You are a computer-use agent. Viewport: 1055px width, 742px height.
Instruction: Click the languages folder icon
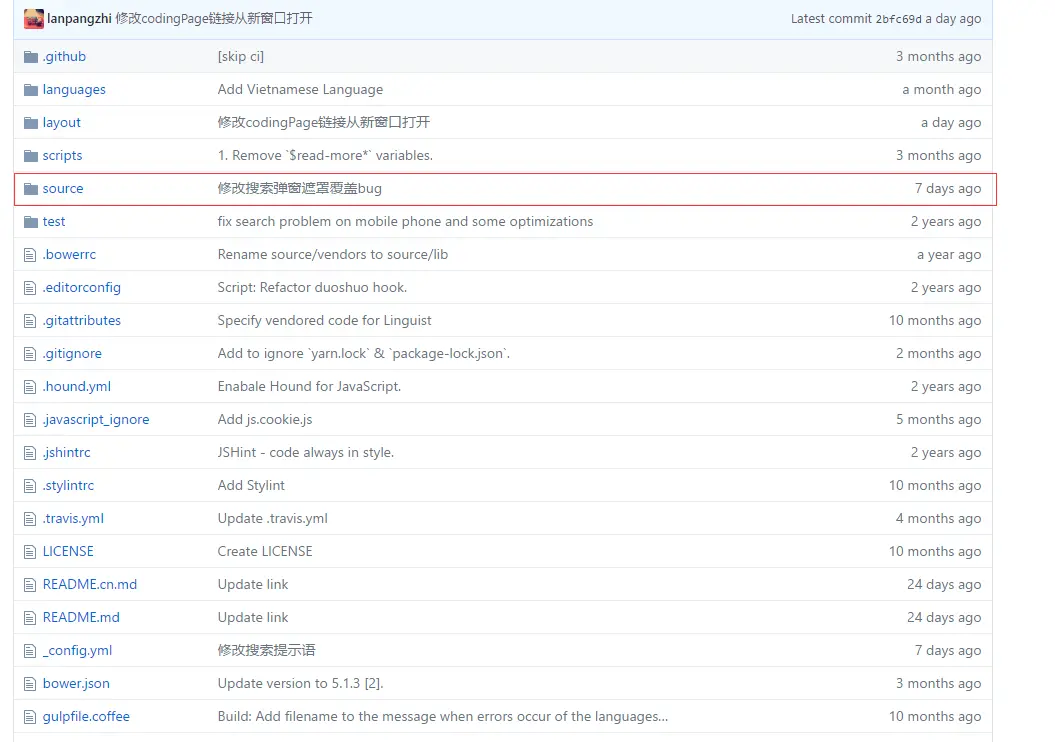[x=30, y=89]
